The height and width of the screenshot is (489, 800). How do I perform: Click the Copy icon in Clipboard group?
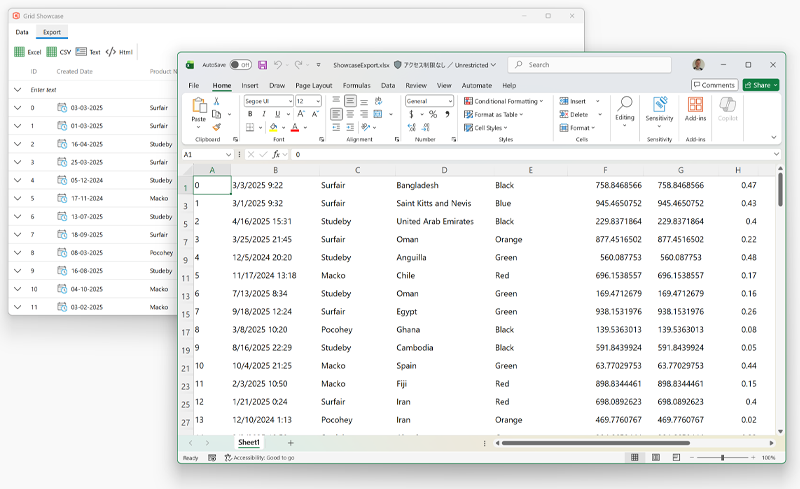[x=216, y=114]
